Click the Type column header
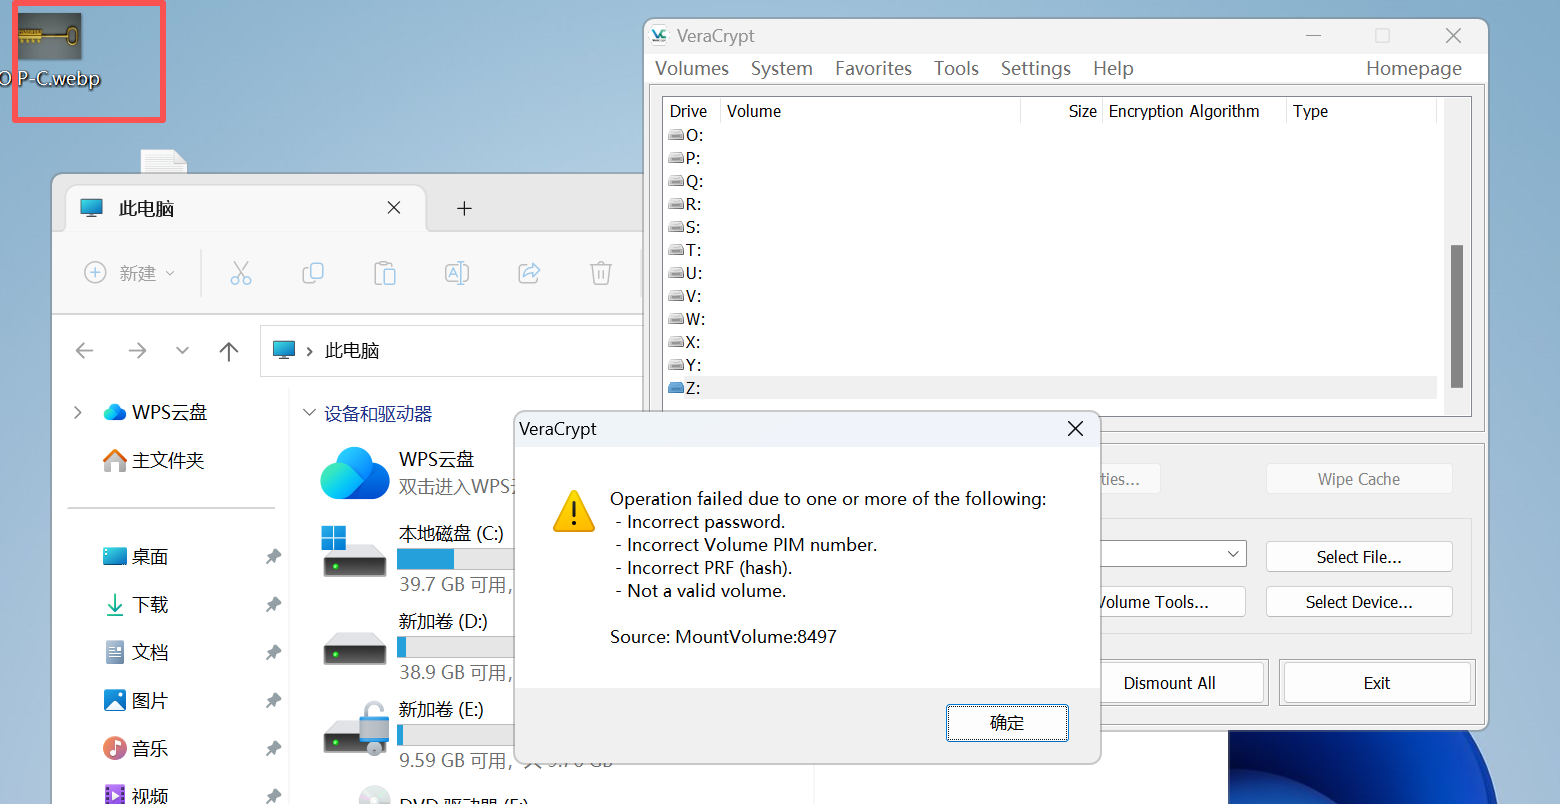The width and height of the screenshot is (1560, 804). (x=1361, y=111)
